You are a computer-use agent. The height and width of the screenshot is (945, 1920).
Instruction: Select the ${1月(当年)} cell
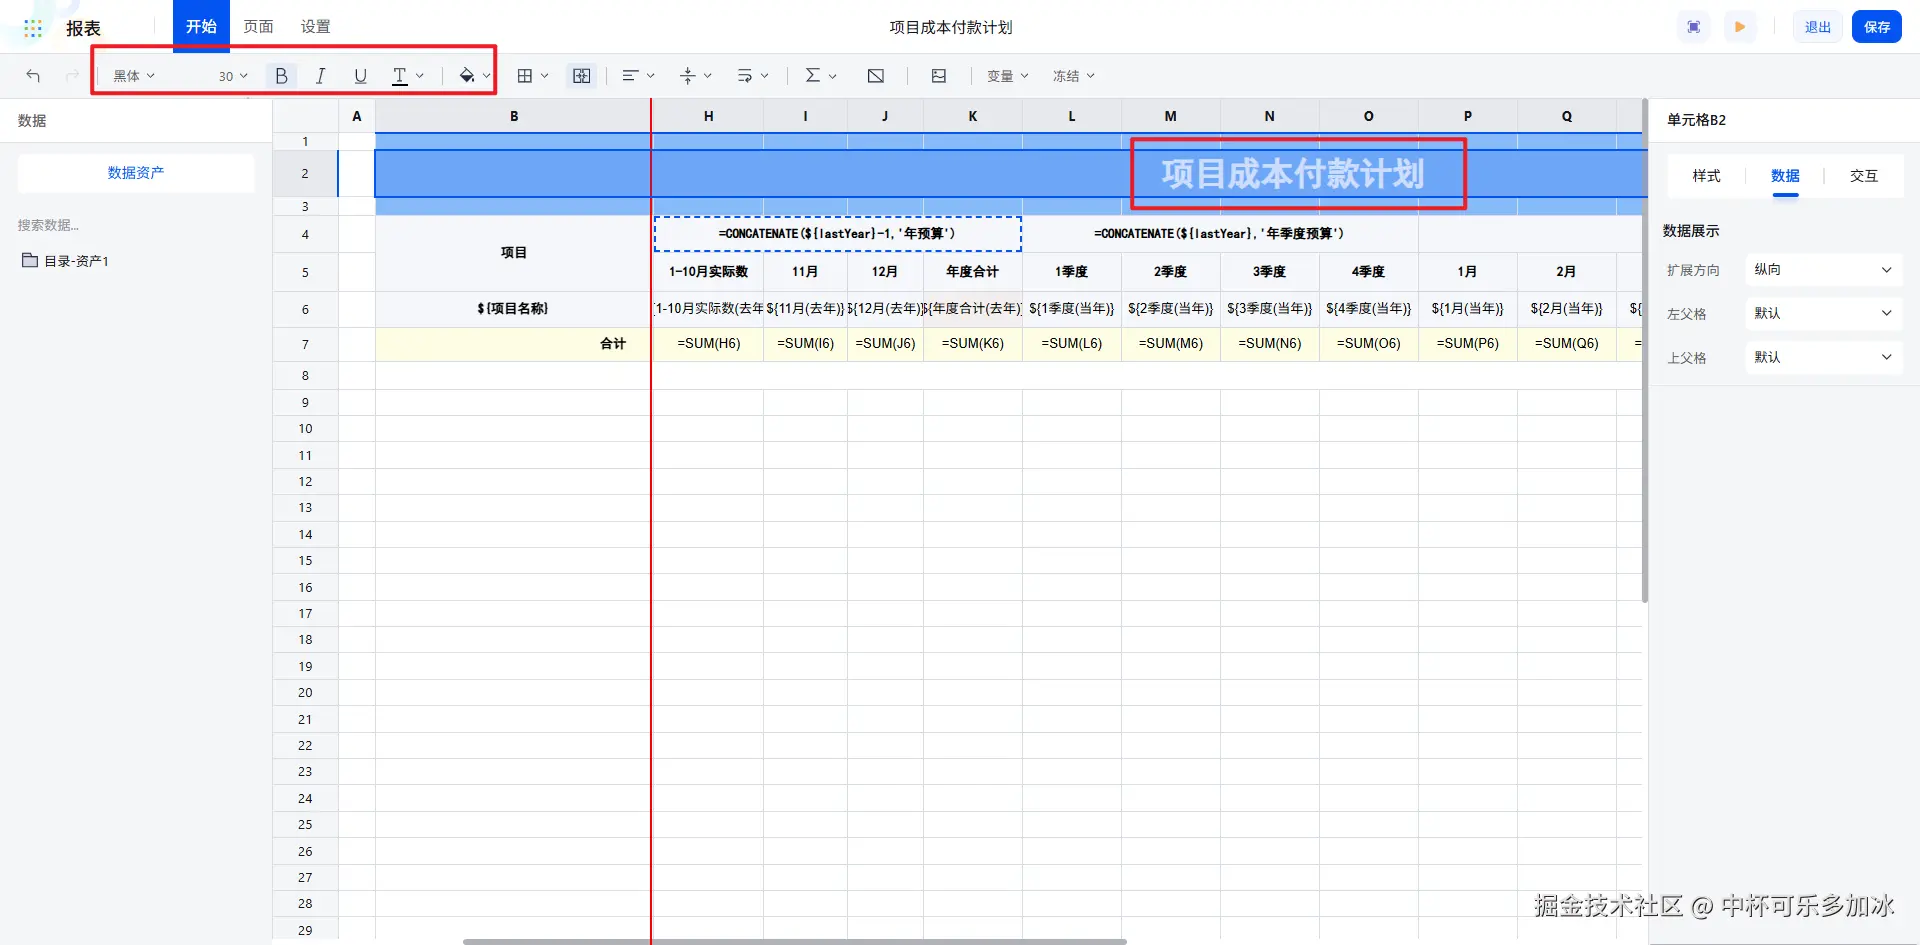point(1468,309)
